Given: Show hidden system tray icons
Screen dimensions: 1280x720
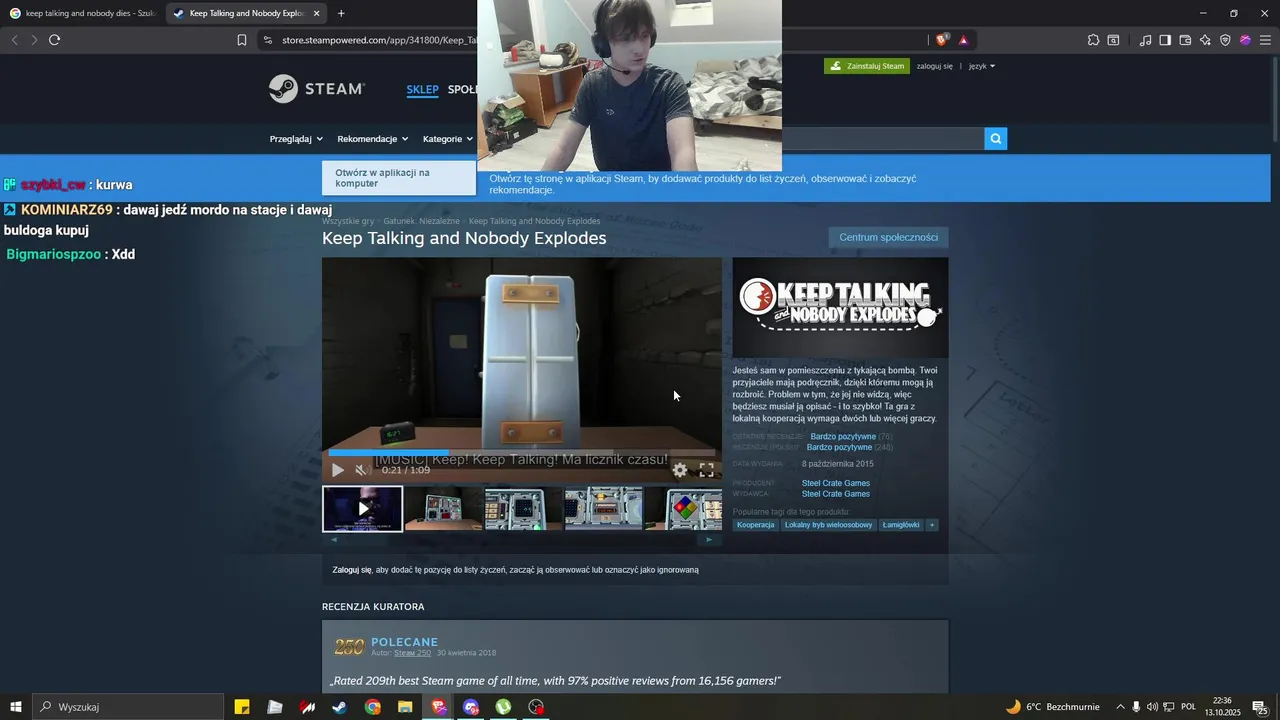Looking at the screenshot, I should [1120, 707].
